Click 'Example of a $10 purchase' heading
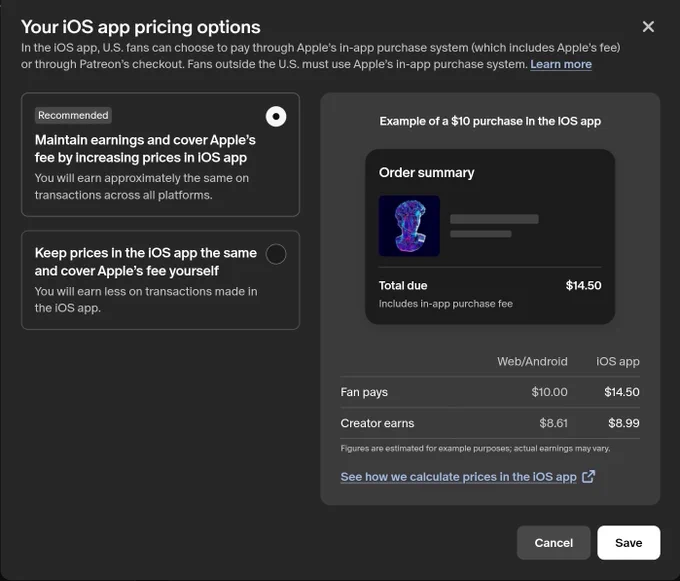This screenshot has width=680, height=581. (x=490, y=121)
